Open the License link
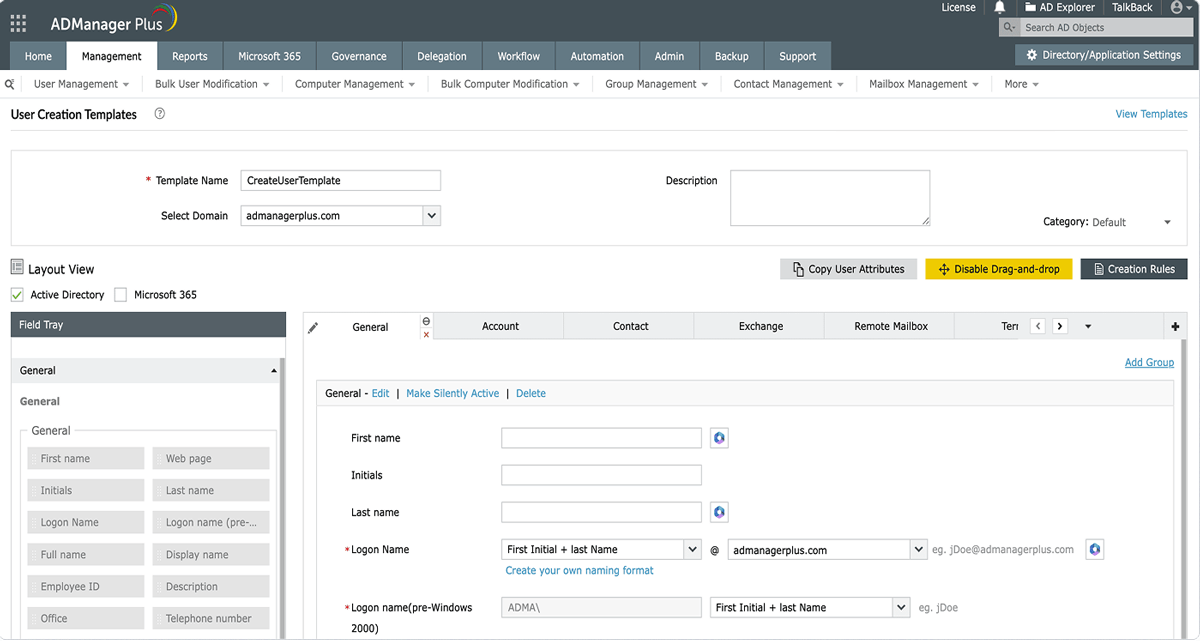 point(958,8)
